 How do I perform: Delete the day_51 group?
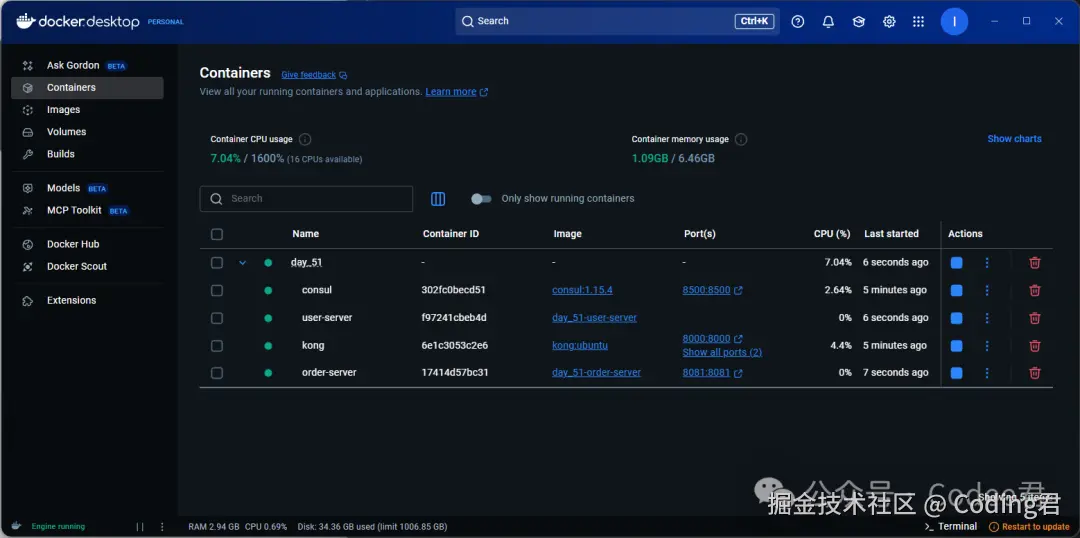click(x=1035, y=262)
